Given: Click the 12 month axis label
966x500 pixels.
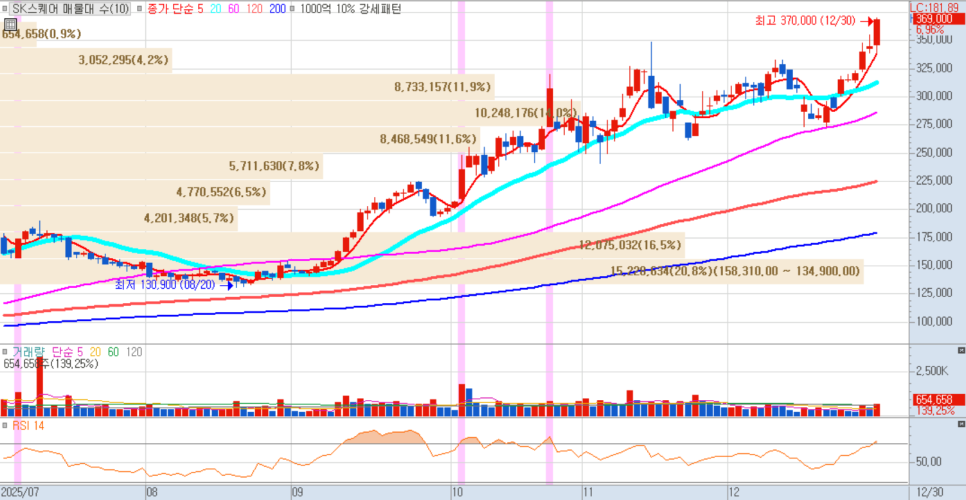Looking at the screenshot, I should [x=734, y=493].
